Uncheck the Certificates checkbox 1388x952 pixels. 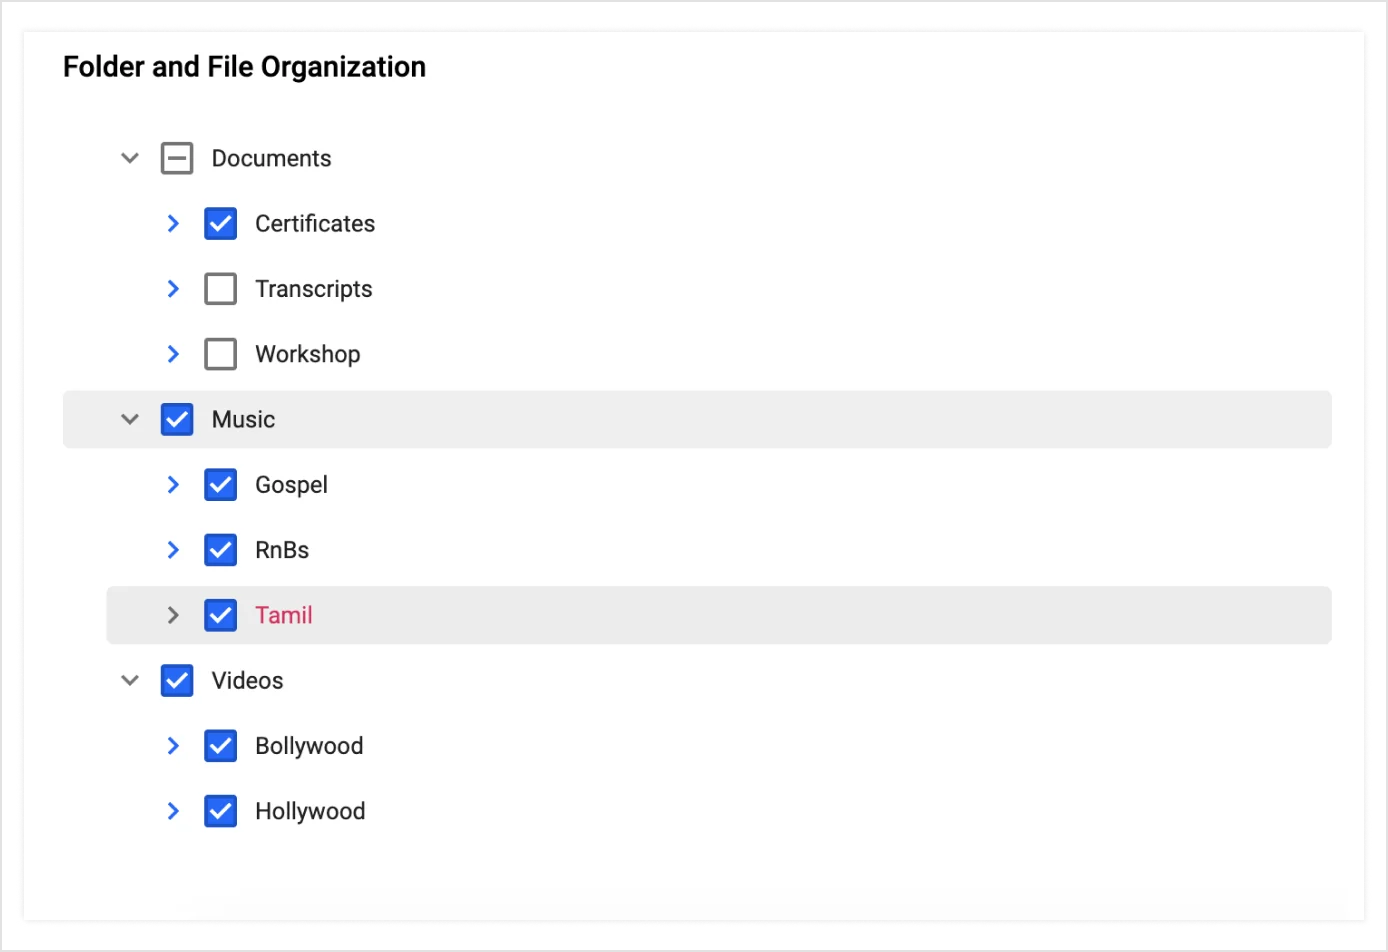(x=220, y=223)
